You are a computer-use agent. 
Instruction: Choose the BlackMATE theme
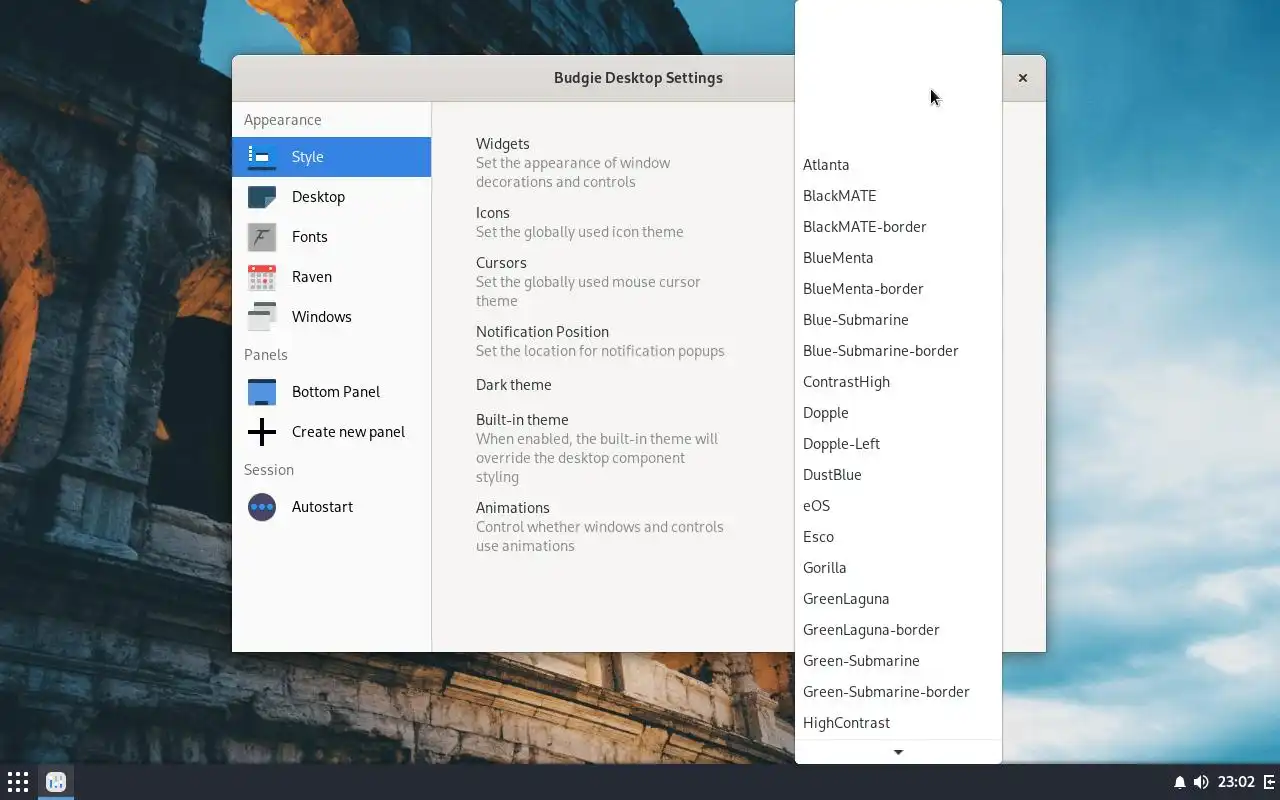point(898,196)
